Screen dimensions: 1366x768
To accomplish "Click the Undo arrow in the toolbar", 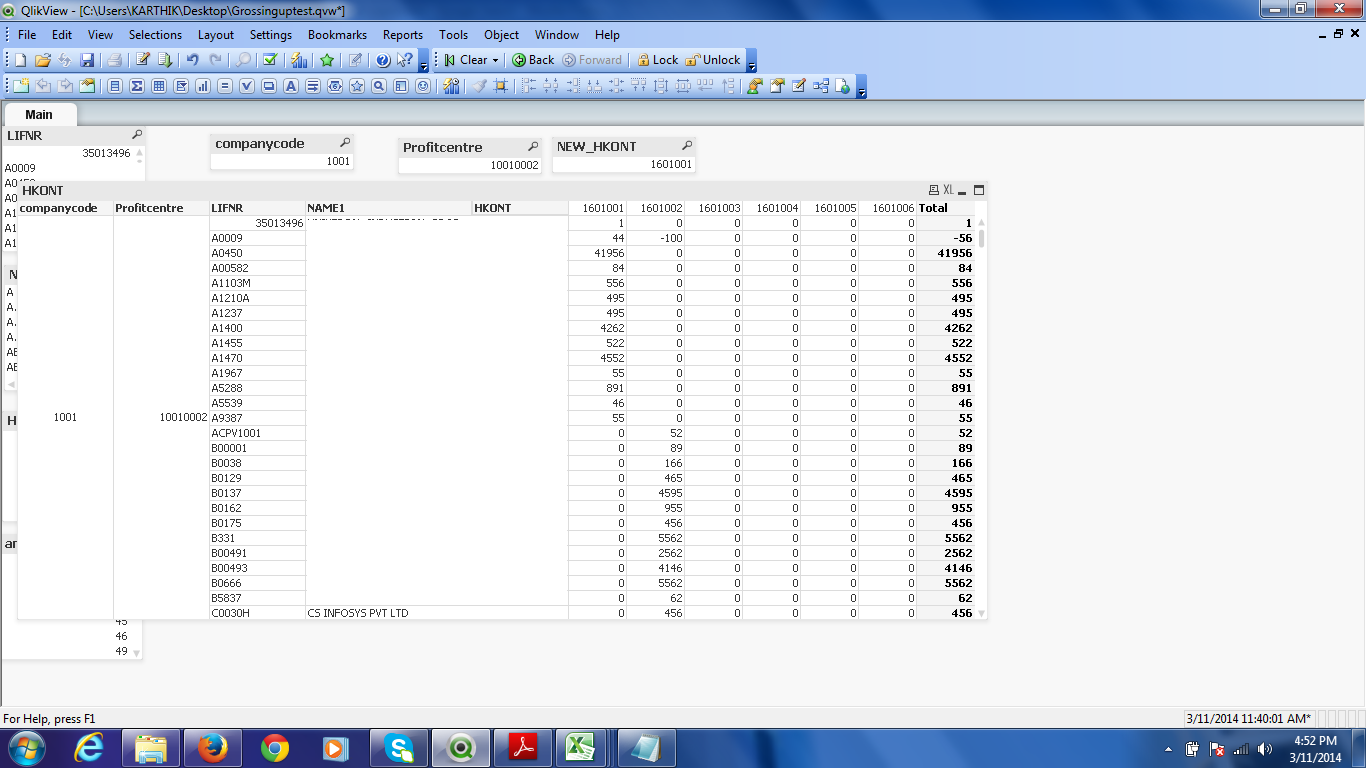I will pyautogui.click(x=193, y=60).
